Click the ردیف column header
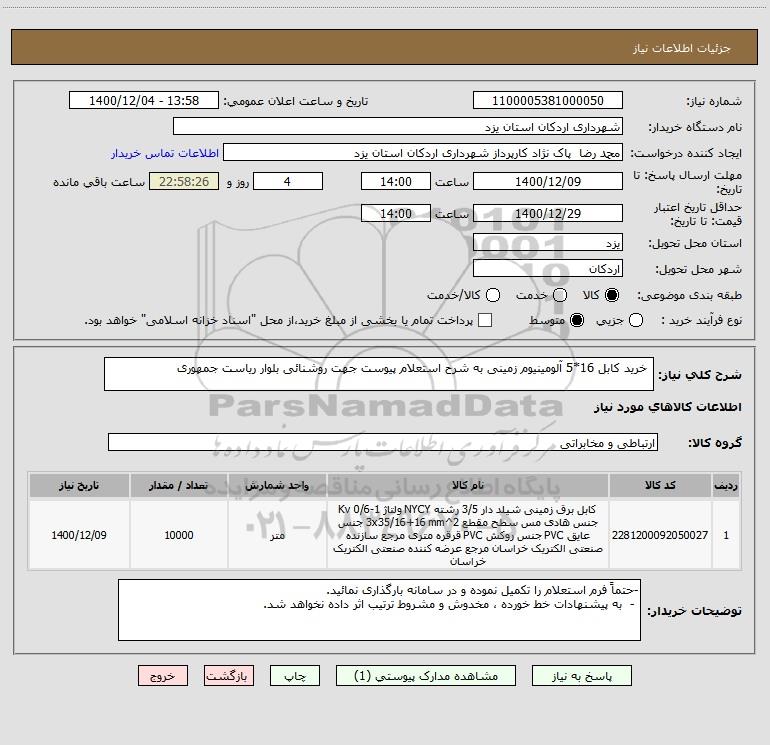This screenshot has width=770, height=745. point(726,485)
